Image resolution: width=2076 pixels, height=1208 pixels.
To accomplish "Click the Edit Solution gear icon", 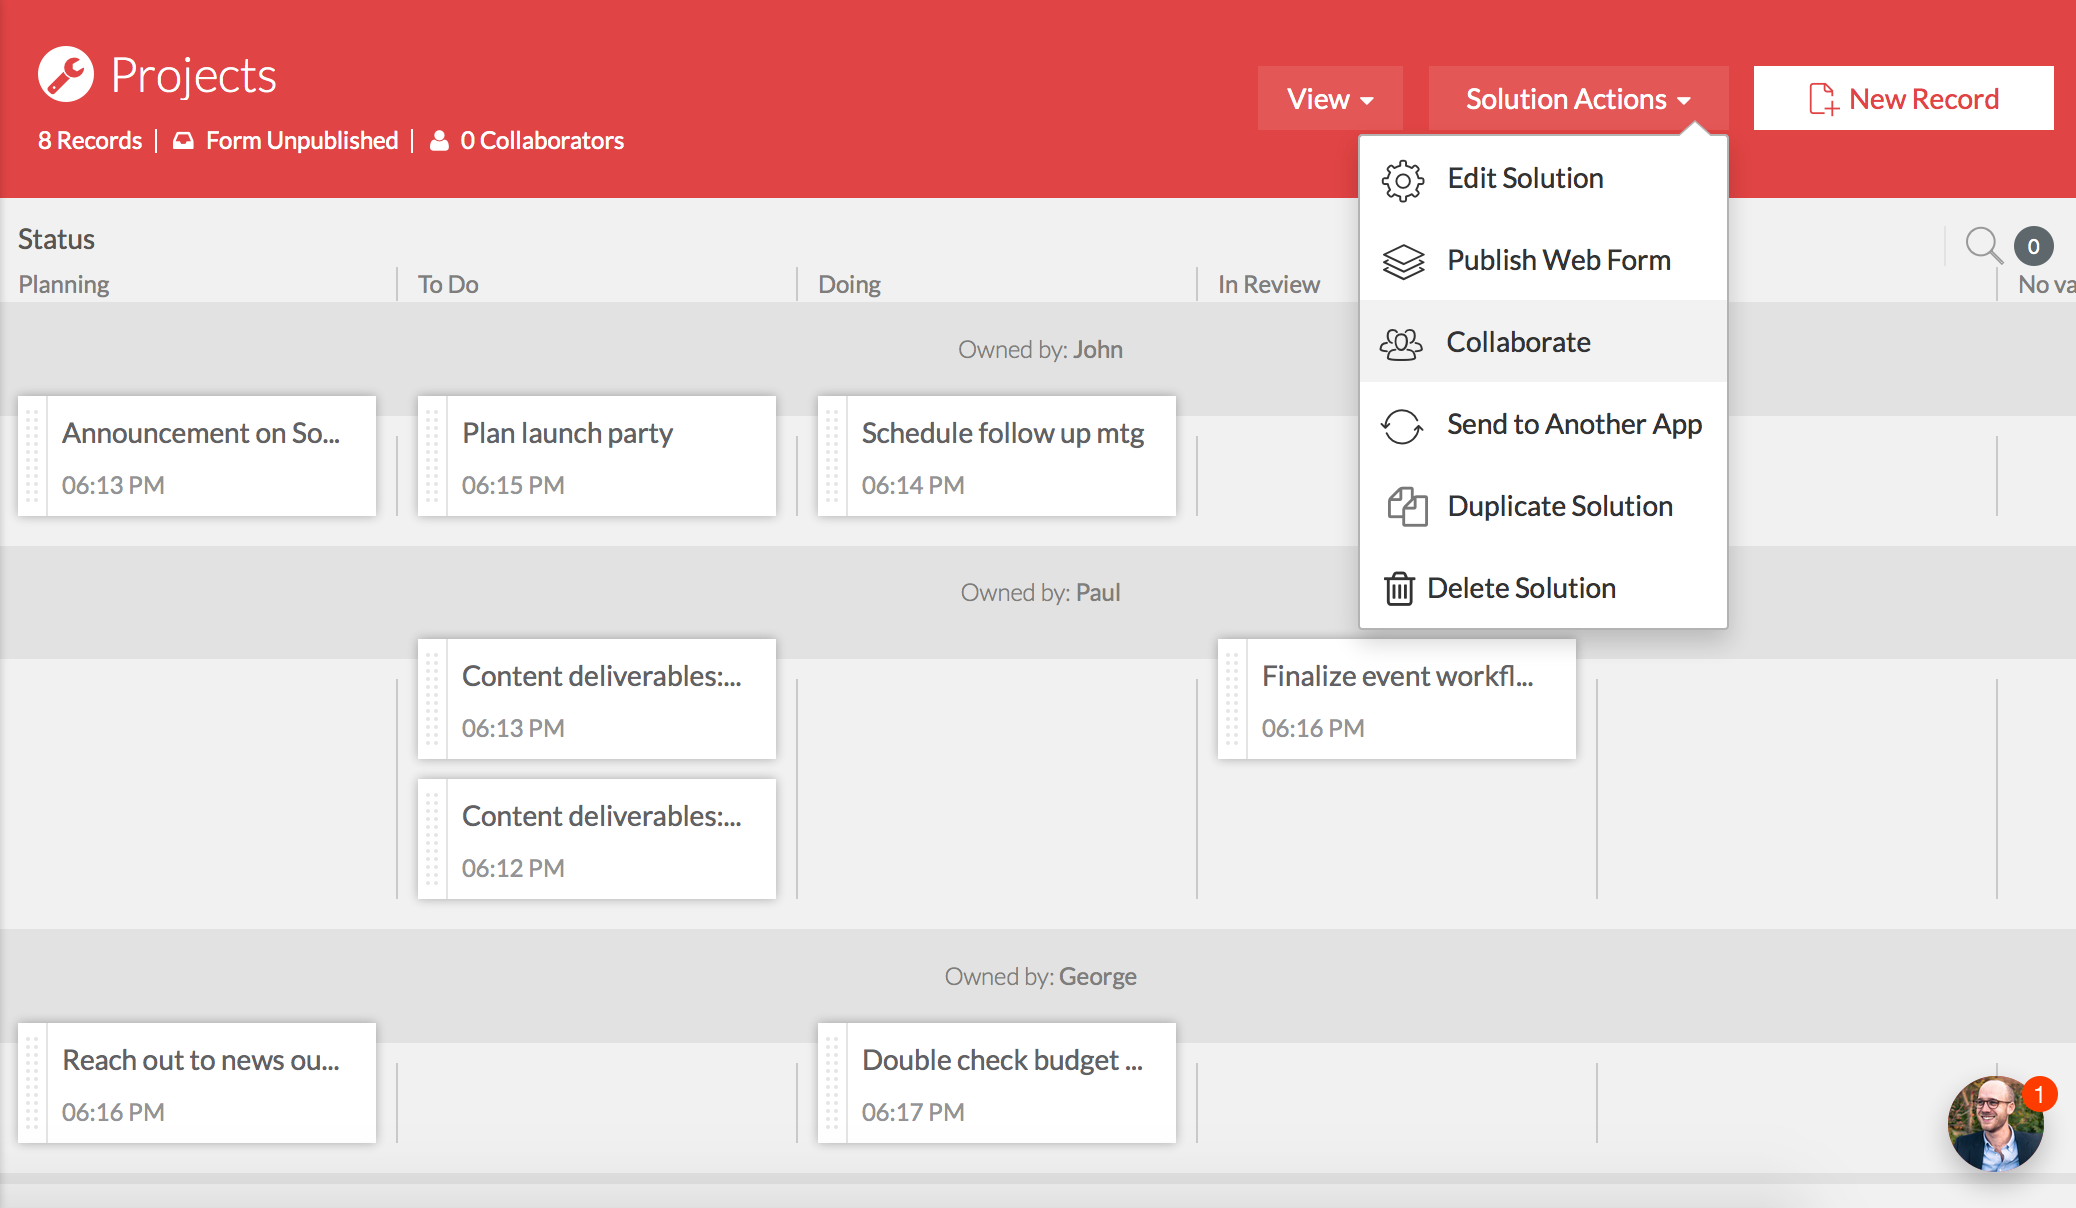I will pyautogui.click(x=1402, y=180).
